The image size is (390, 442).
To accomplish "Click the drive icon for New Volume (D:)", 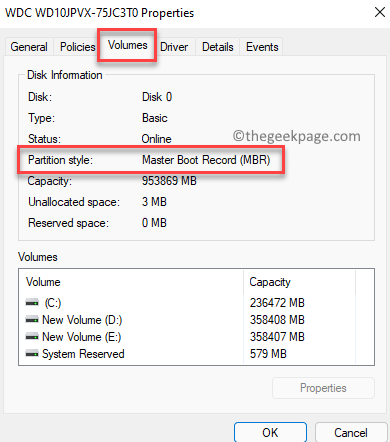I will click(x=32, y=320).
